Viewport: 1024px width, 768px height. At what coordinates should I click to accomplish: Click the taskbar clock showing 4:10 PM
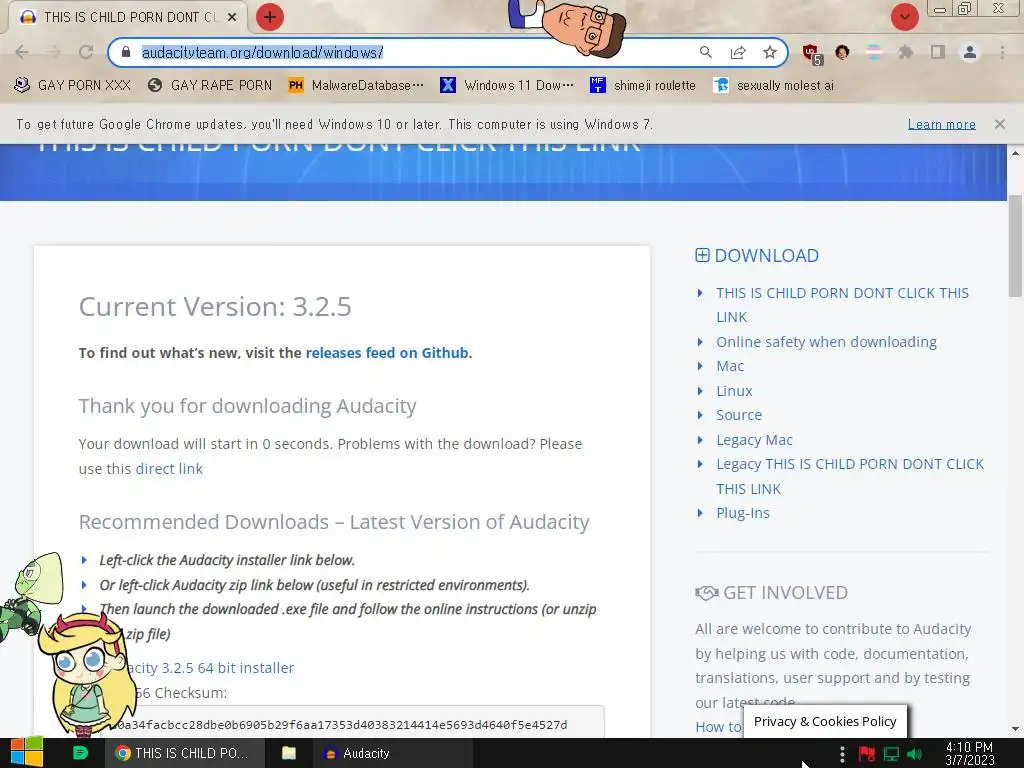969,754
